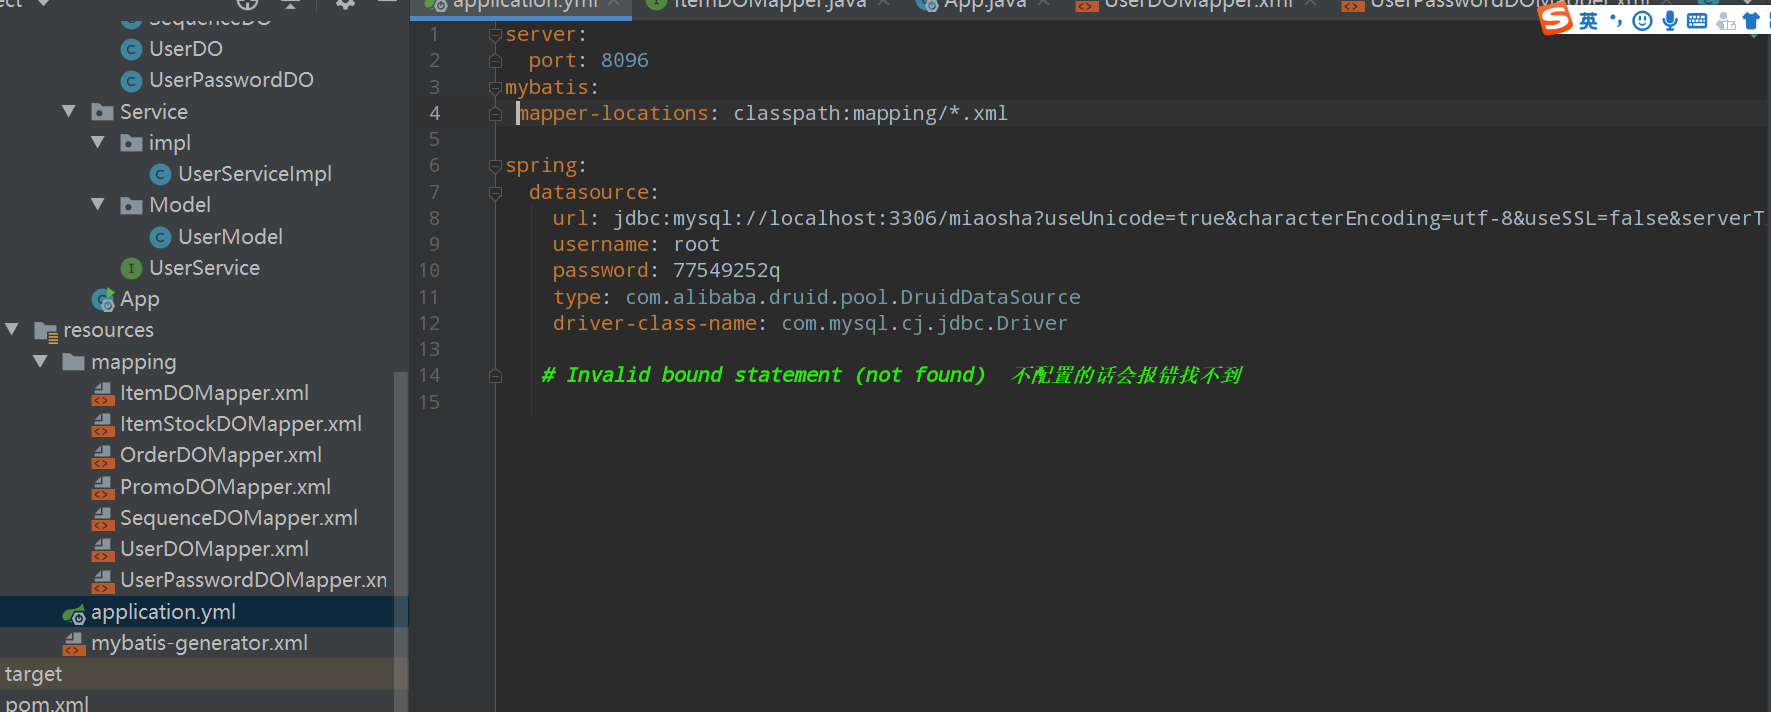Image resolution: width=1771 pixels, height=712 pixels.
Task: Click the resources folder icon
Action: coord(46,331)
